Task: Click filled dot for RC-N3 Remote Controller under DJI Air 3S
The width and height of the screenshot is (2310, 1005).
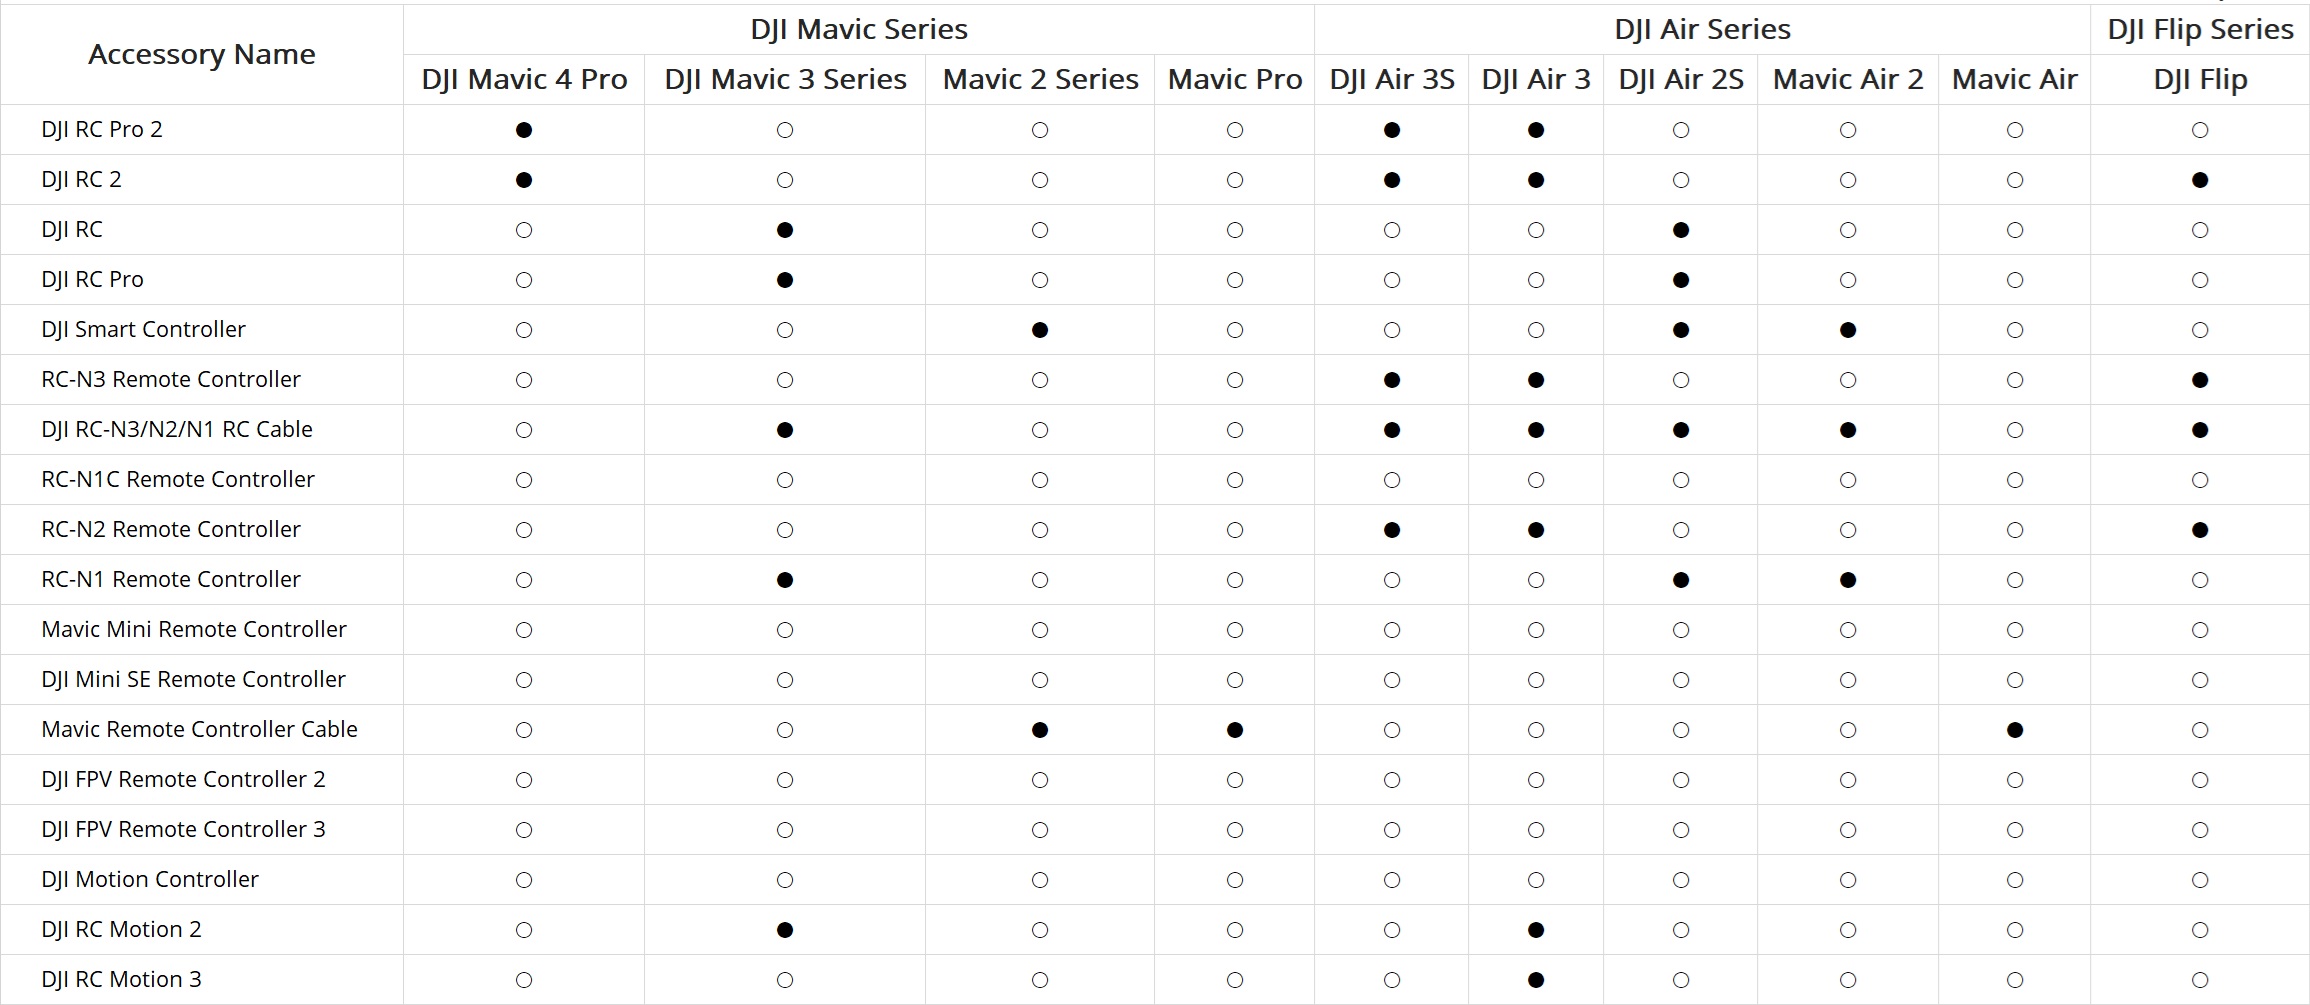Action: coord(1391,380)
